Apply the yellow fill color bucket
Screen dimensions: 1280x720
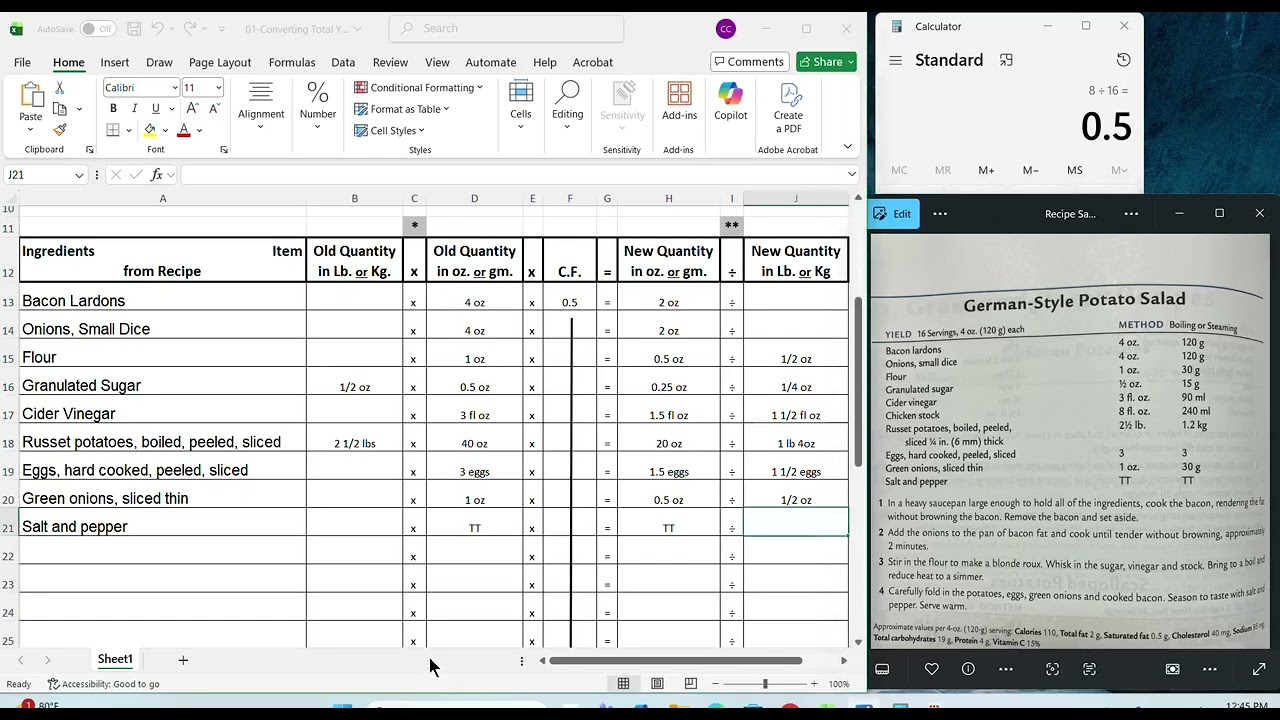click(150, 130)
